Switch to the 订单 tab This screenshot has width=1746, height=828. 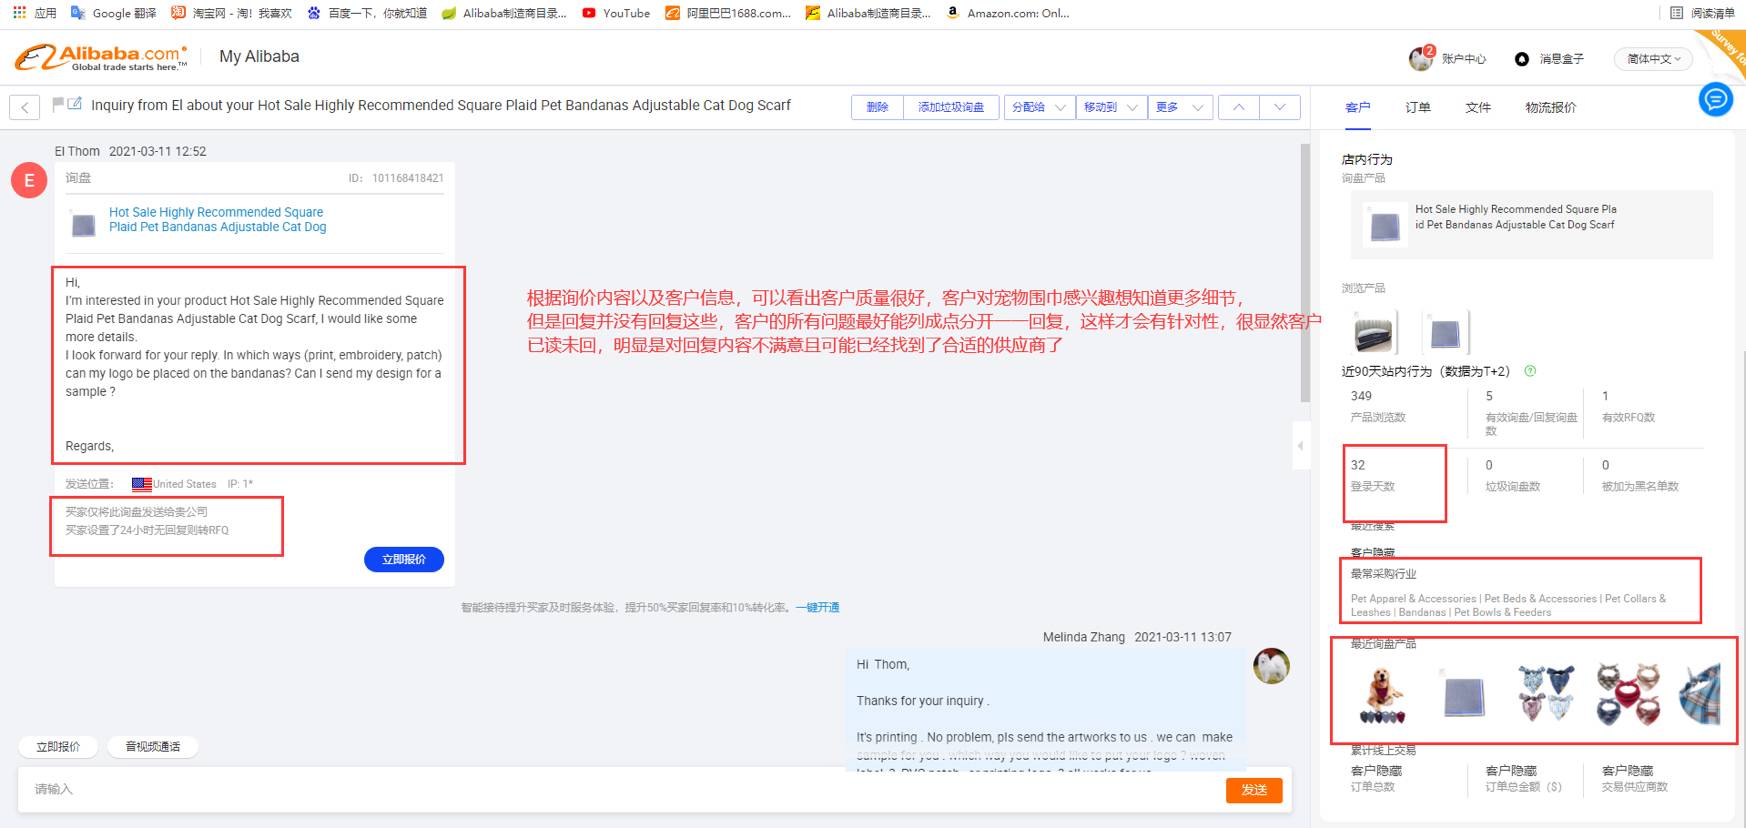(x=1417, y=108)
